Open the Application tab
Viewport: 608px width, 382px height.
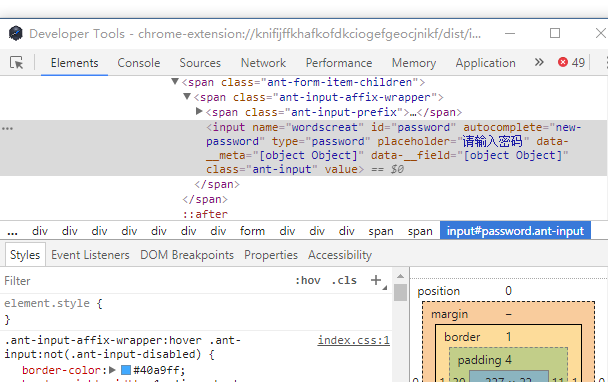pos(485,63)
